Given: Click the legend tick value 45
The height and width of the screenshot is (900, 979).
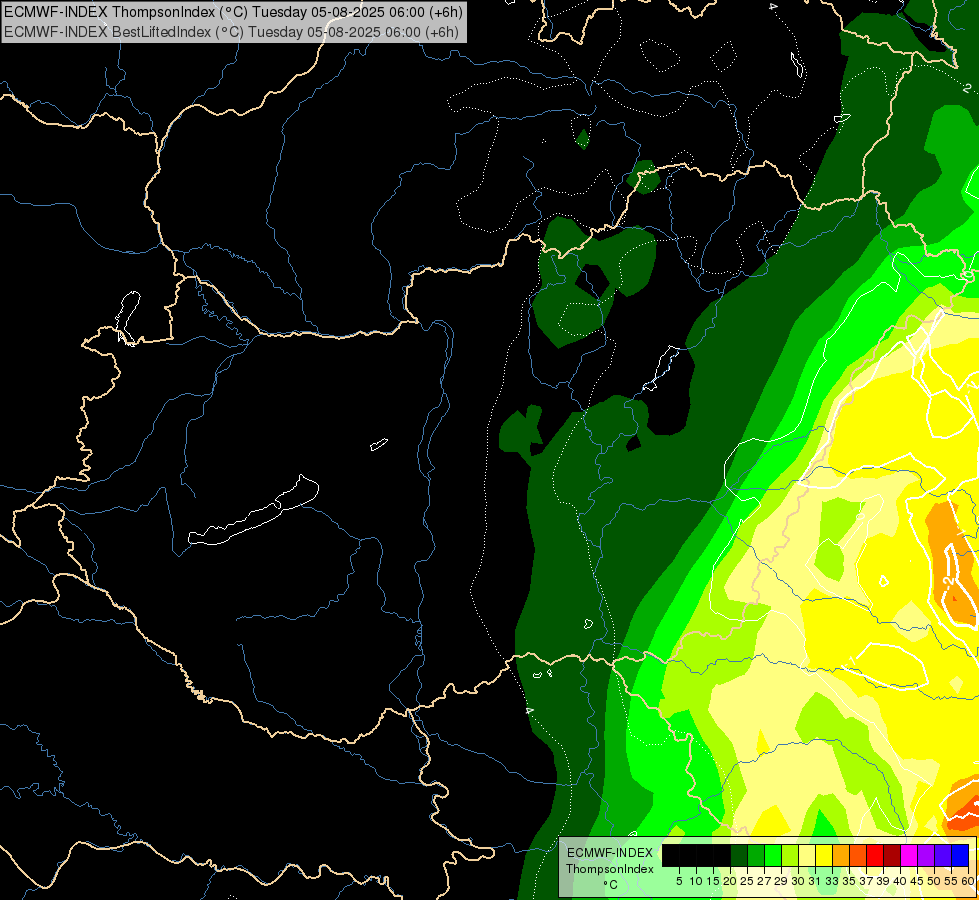Looking at the screenshot, I should pyautogui.click(x=917, y=881).
